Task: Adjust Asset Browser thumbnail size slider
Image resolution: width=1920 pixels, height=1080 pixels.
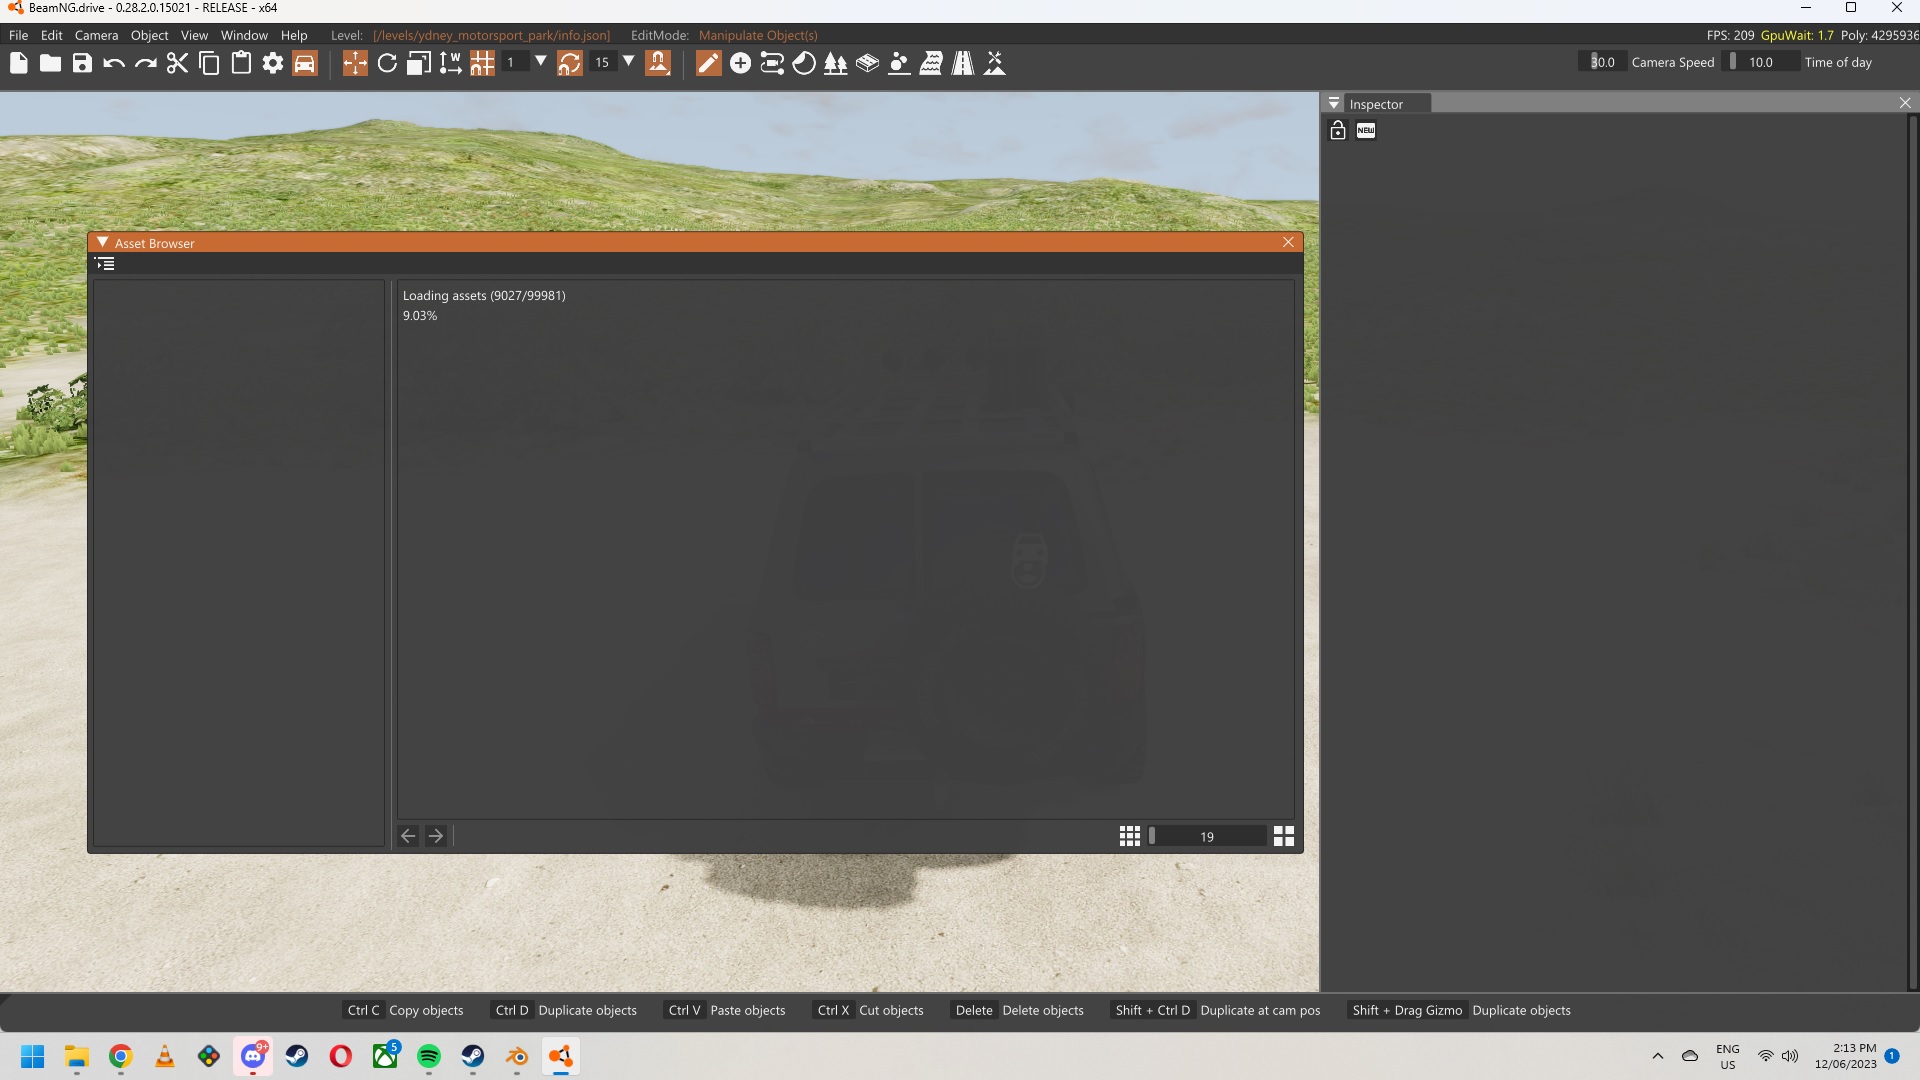Action: (1207, 836)
